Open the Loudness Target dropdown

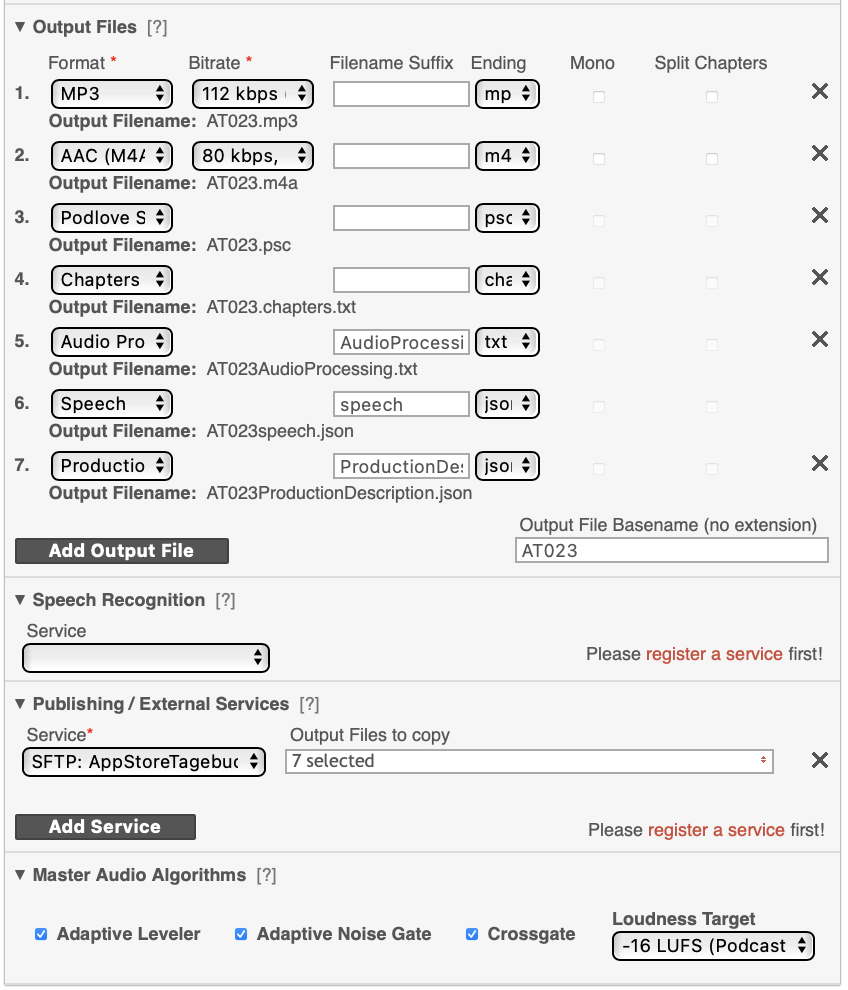(x=714, y=946)
